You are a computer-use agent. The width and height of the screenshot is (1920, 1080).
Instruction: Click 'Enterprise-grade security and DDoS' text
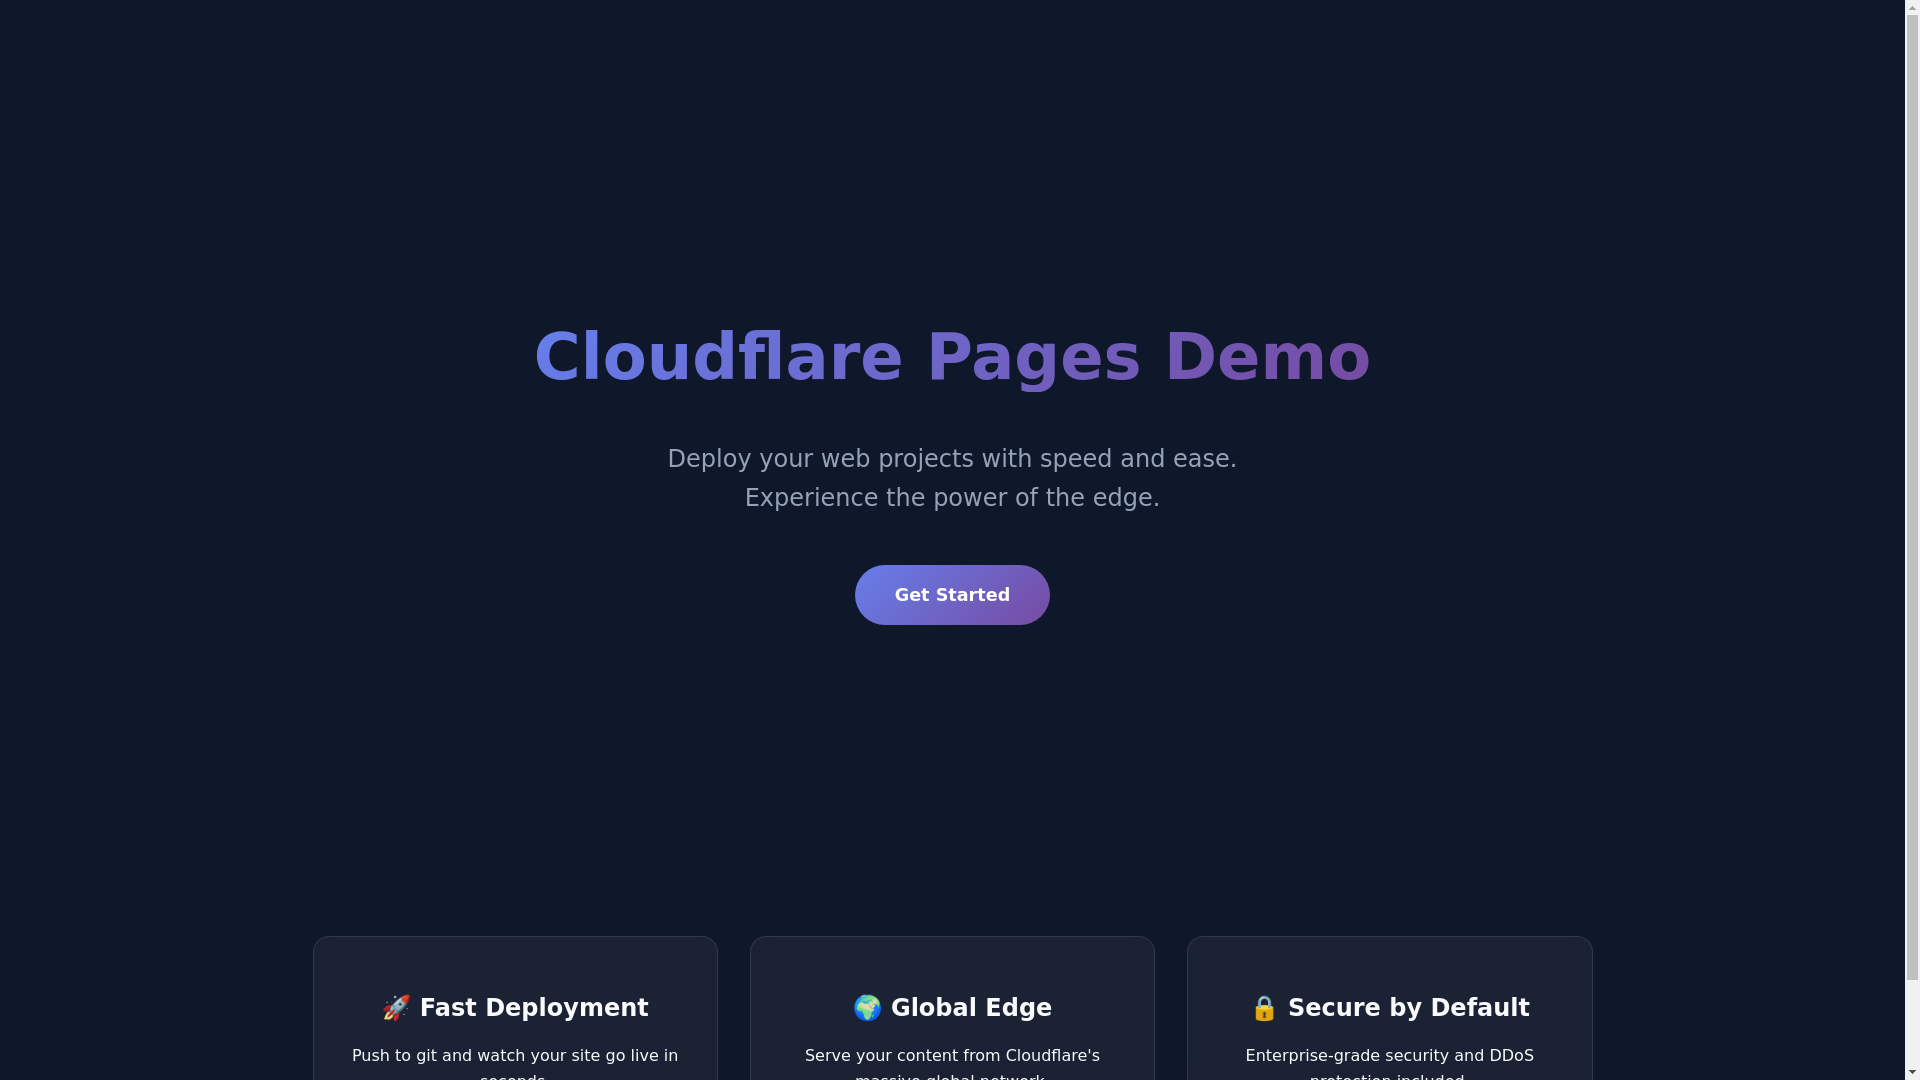click(x=1390, y=1056)
